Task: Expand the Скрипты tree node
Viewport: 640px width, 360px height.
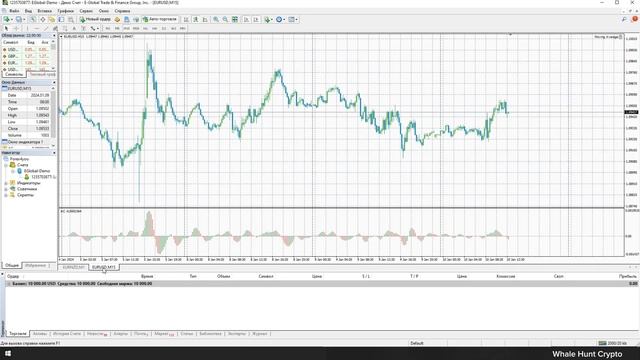Action: (x=6, y=195)
